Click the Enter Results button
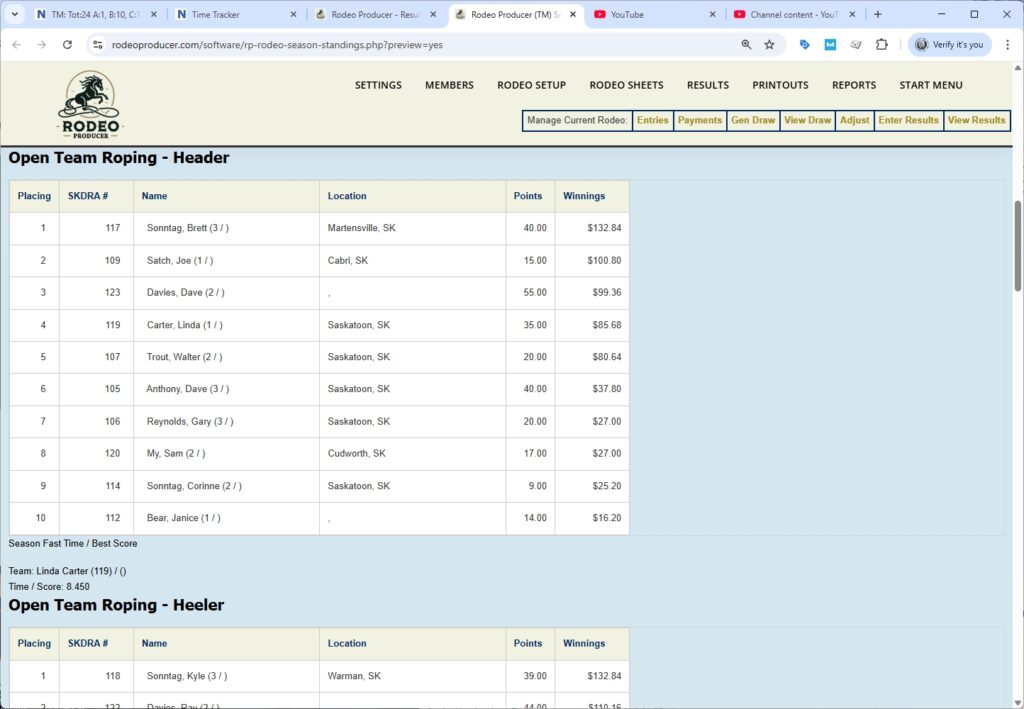The image size is (1024, 709). 908,120
